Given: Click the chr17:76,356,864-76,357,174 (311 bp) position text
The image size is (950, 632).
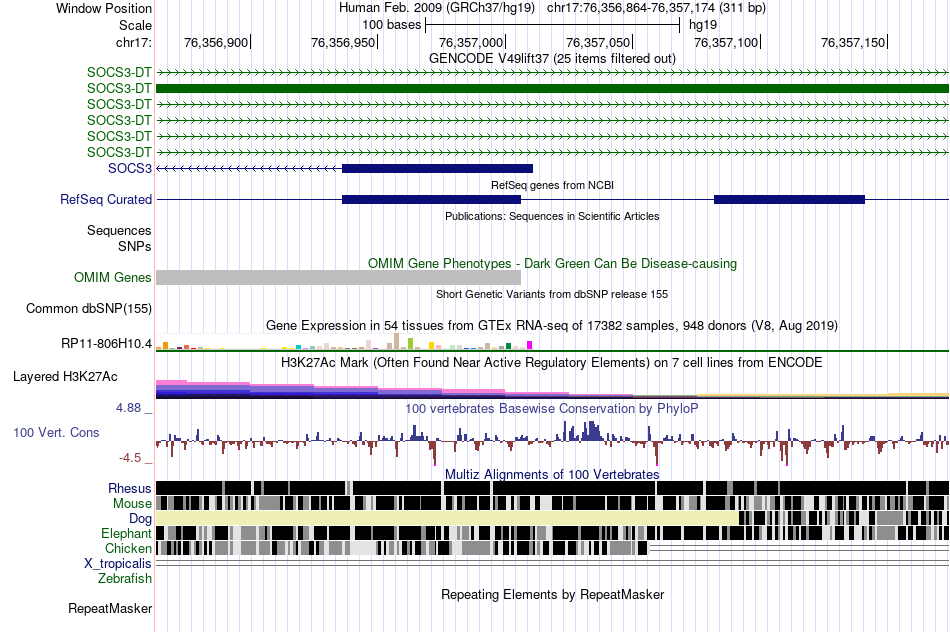Looking at the screenshot, I should pos(656,8).
